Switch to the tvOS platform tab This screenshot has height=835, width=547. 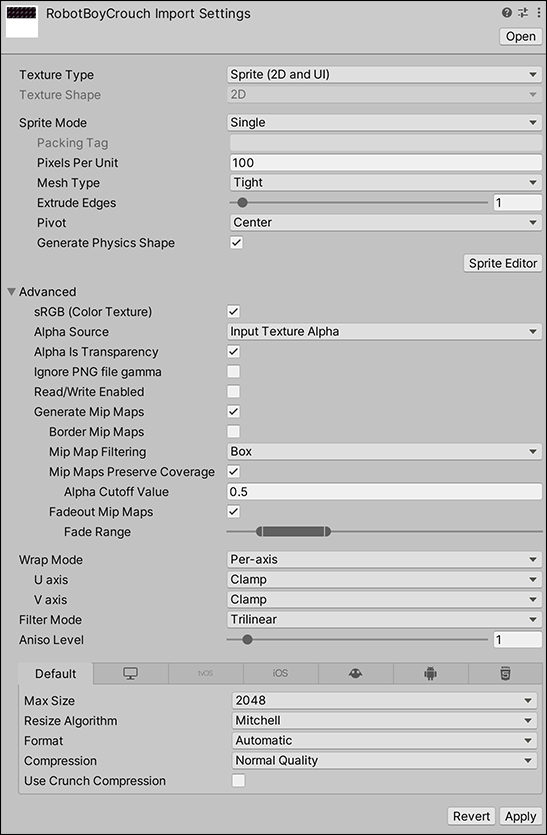point(206,673)
